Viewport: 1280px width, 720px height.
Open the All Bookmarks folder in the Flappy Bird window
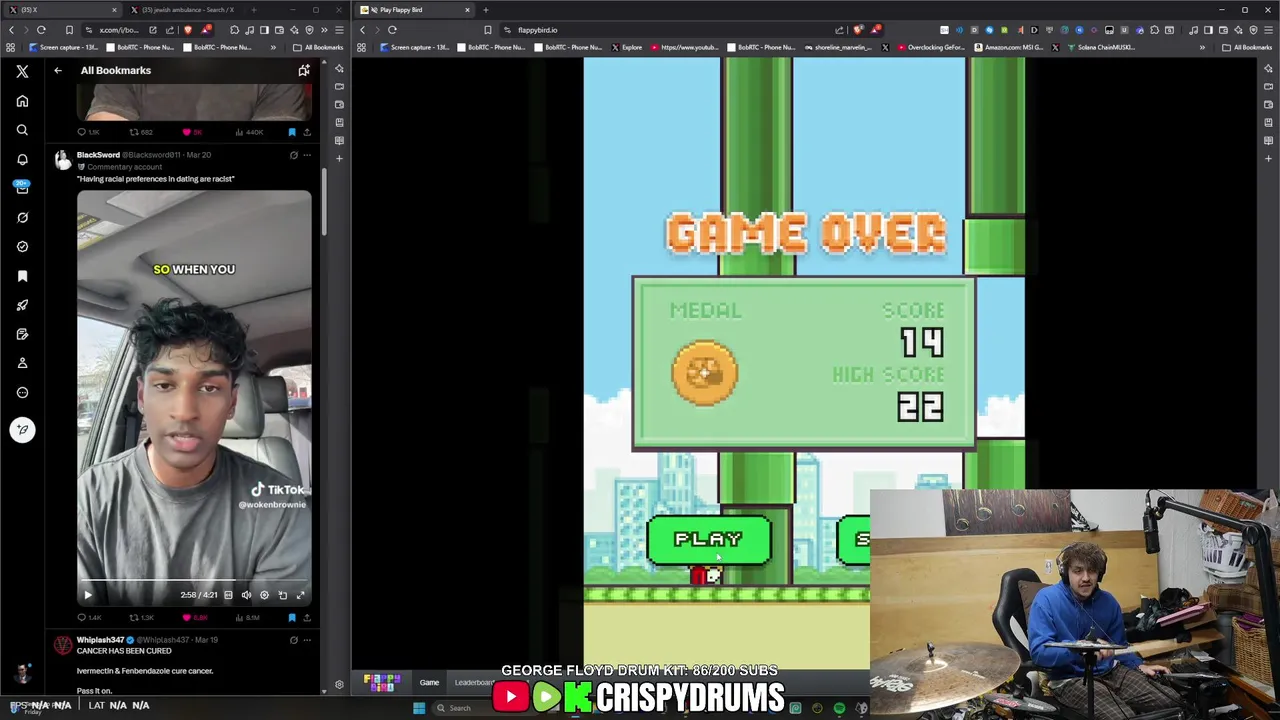point(1247,47)
